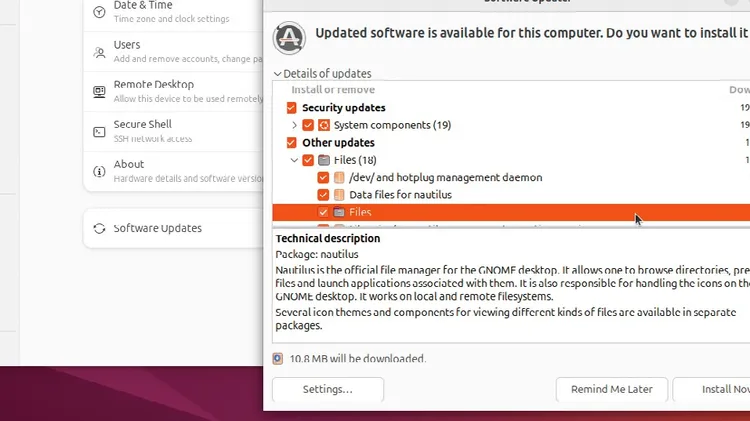Screen dimensions: 750x421
Task: Open the Software Updates settings entry
Action: coord(174,228)
